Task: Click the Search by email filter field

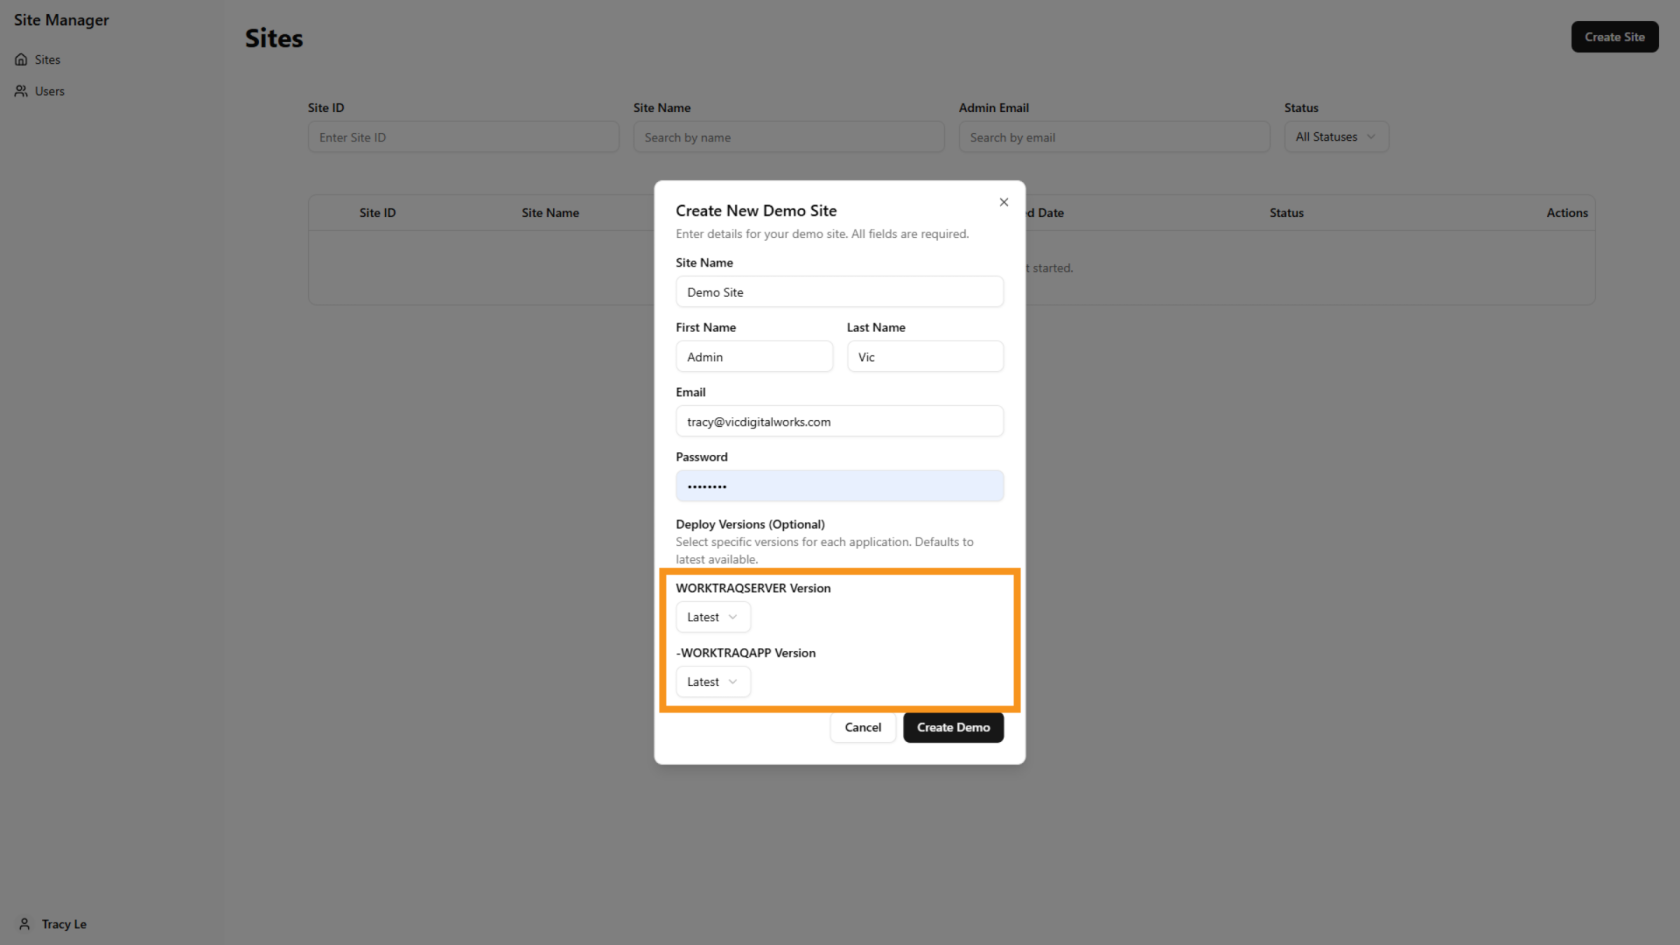Action: pos(1113,137)
